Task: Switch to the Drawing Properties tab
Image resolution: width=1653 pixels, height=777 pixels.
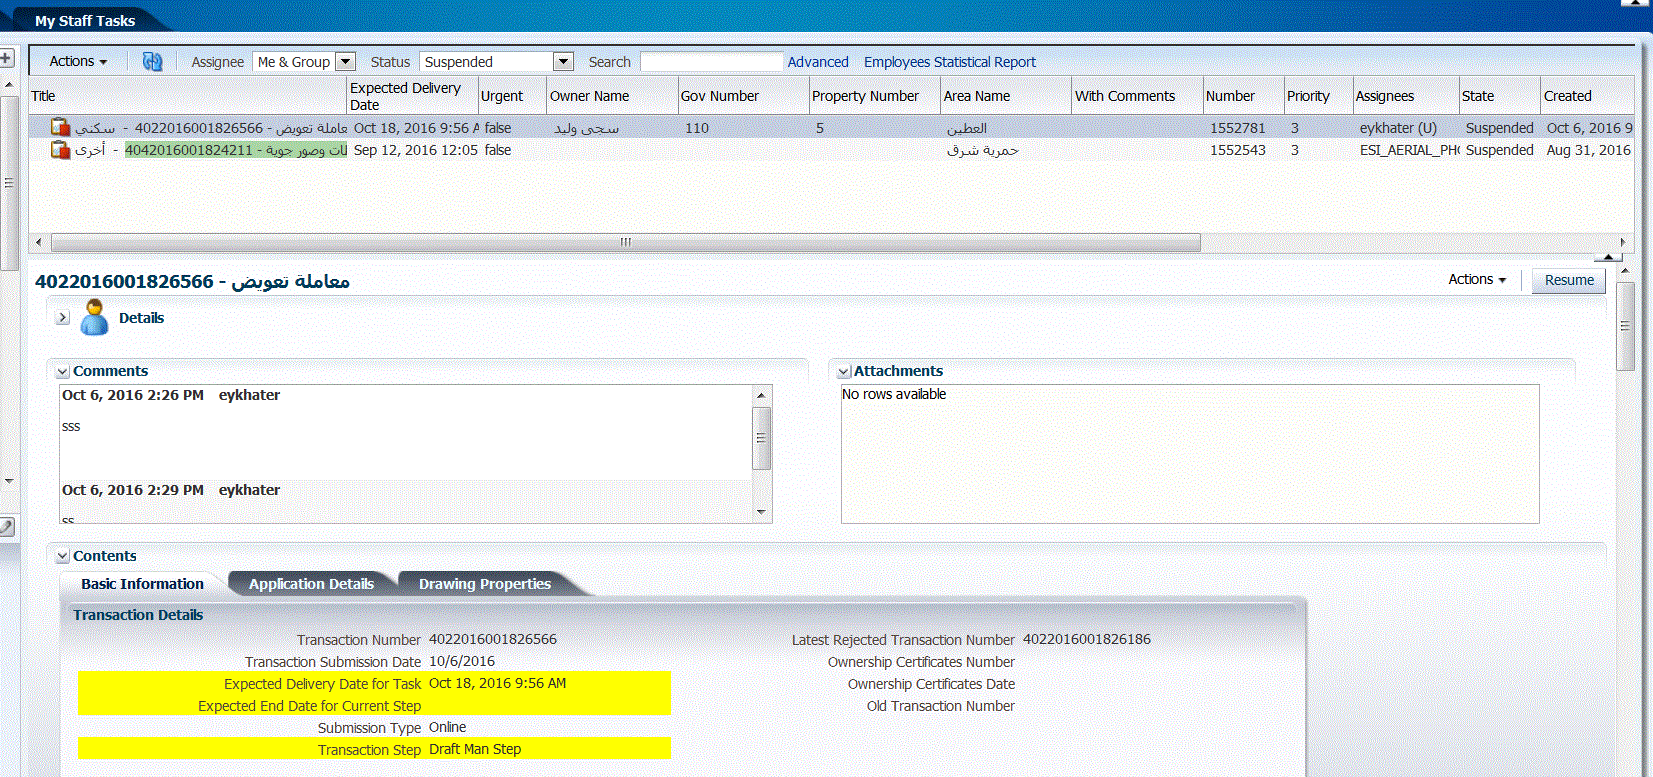Action: coord(485,584)
